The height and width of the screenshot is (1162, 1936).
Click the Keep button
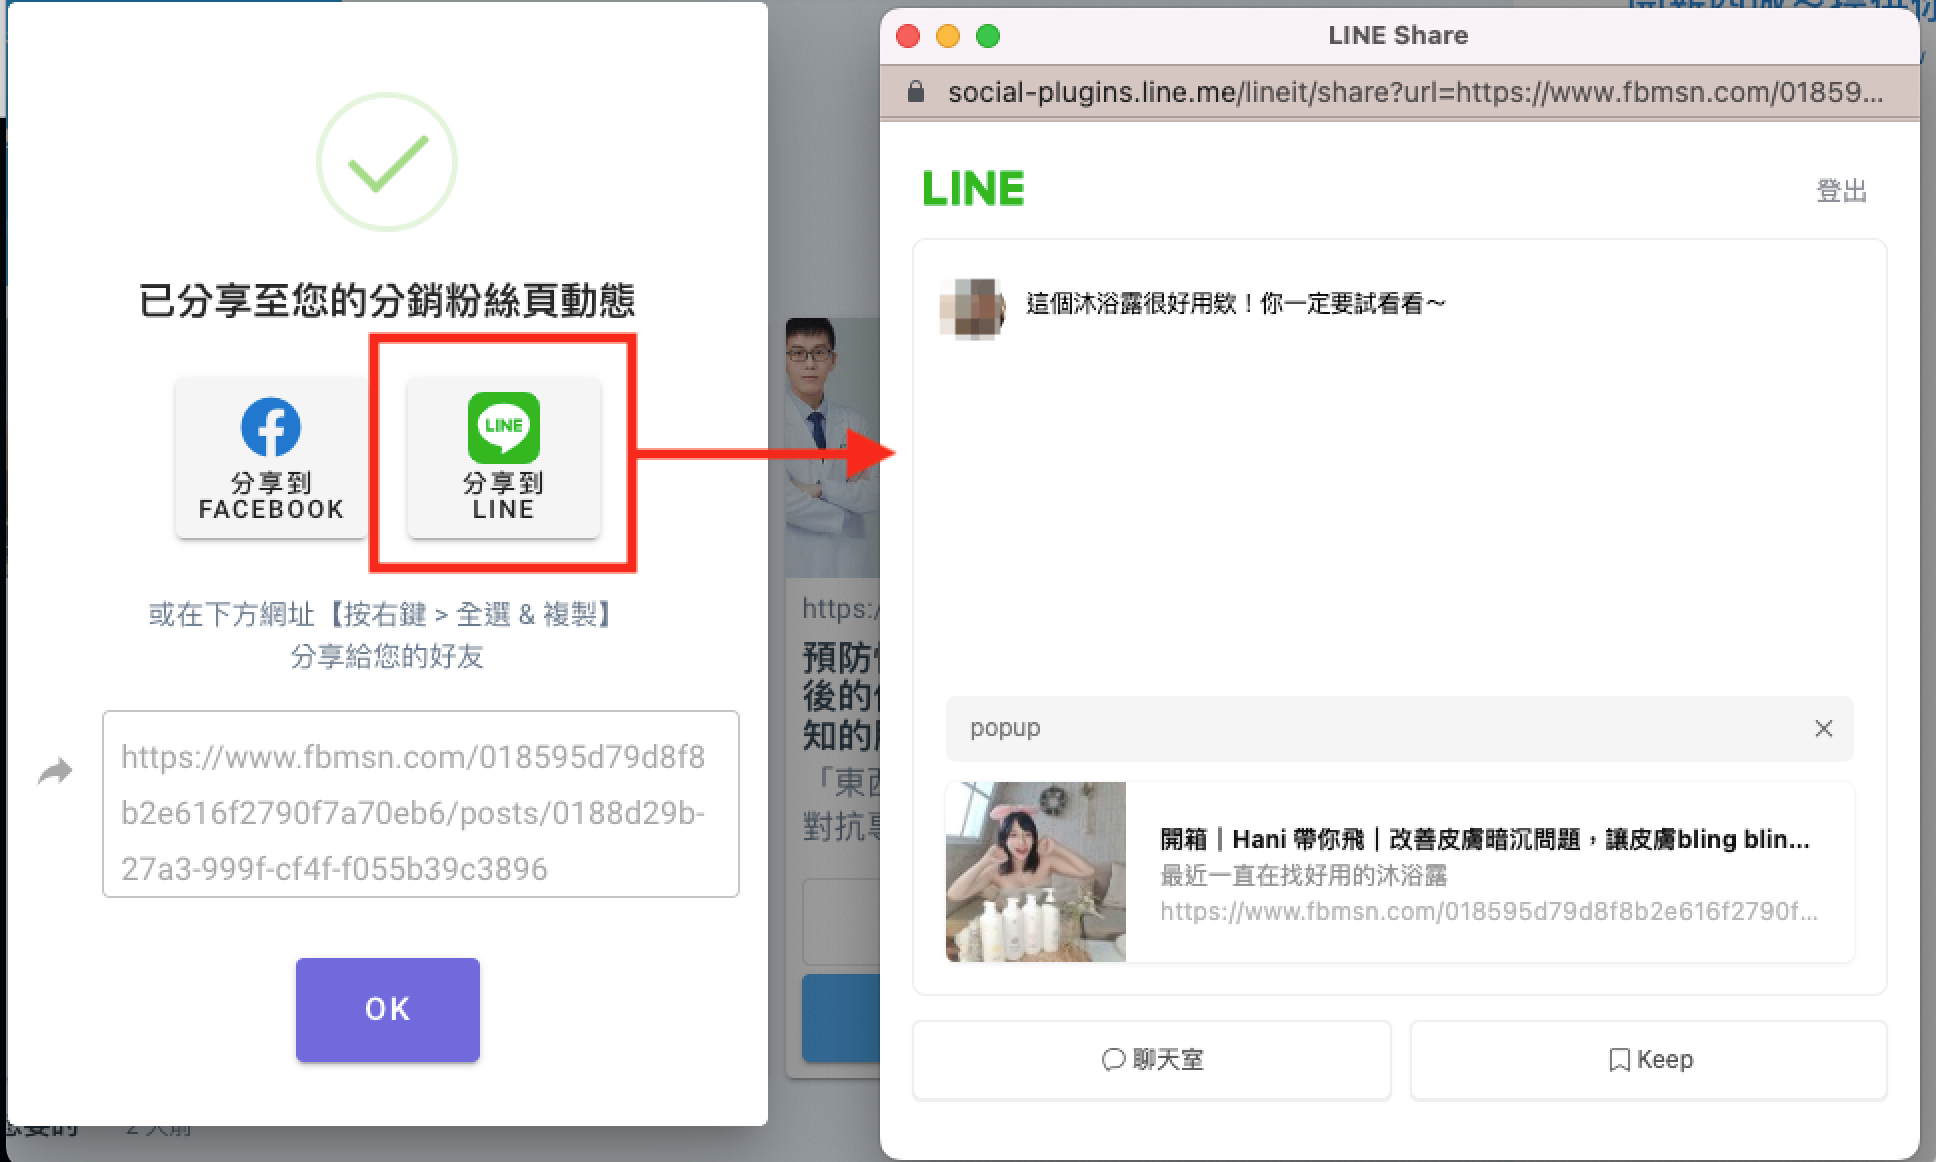point(1648,1059)
